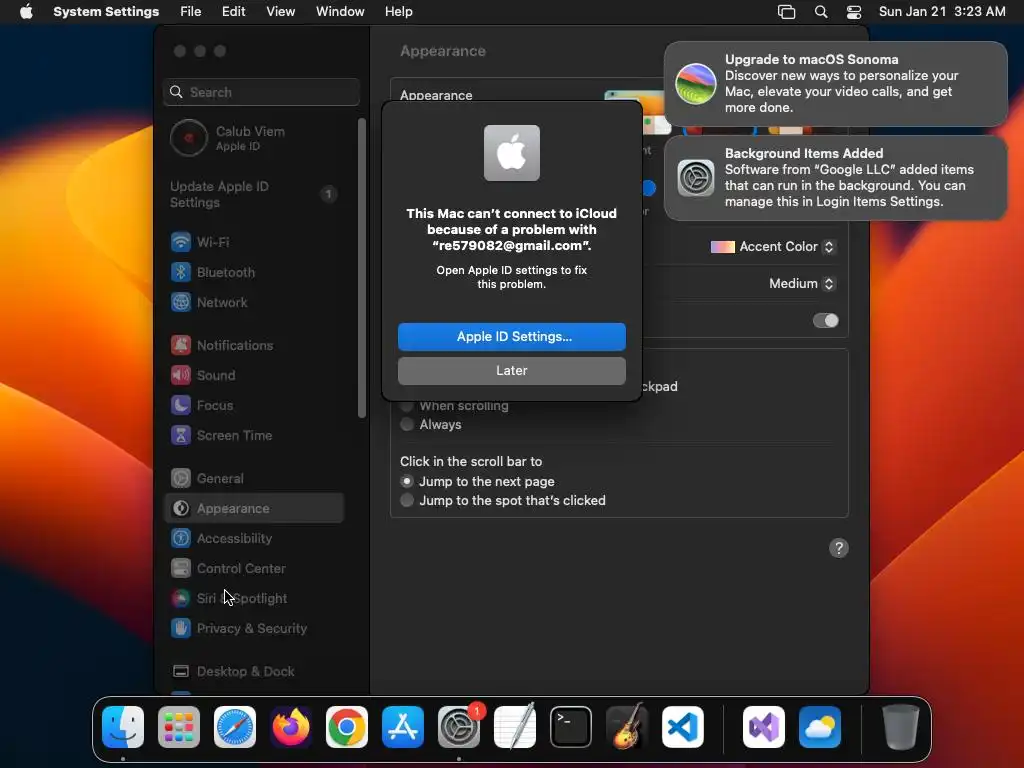This screenshot has width=1024, height=768.
Task: Open the Apple menu
Action: click(26, 12)
